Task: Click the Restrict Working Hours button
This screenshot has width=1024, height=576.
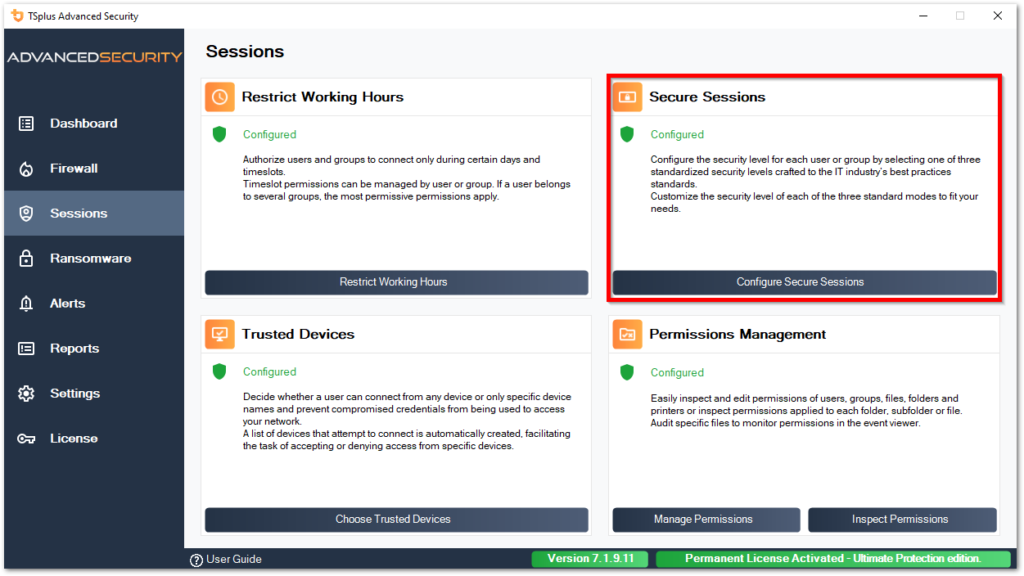Action: tap(396, 282)
